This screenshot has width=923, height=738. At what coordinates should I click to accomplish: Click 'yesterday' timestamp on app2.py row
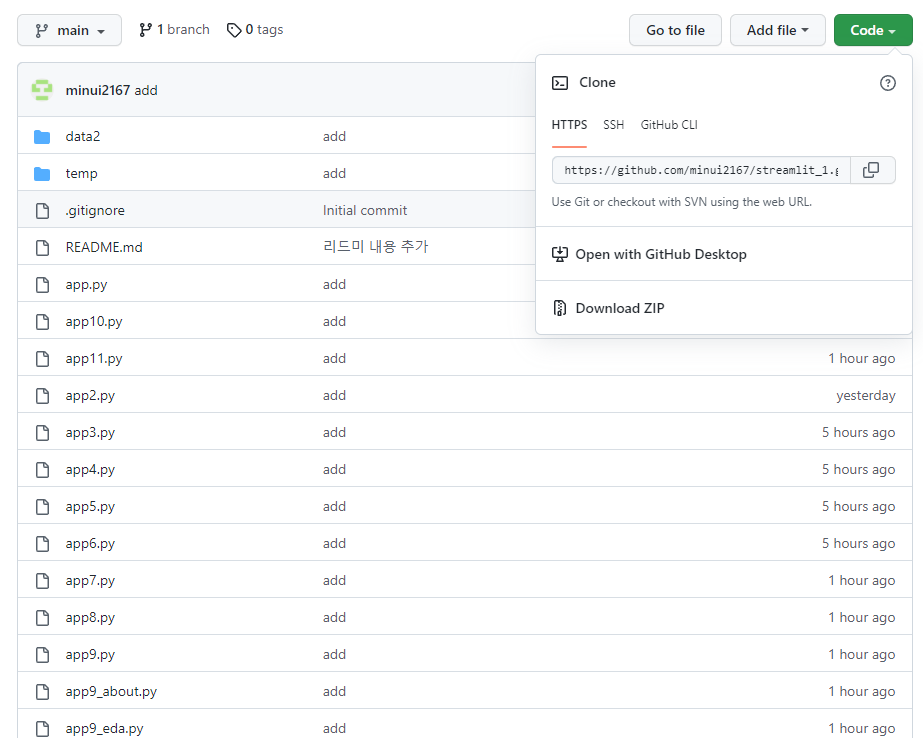point(866,396)
